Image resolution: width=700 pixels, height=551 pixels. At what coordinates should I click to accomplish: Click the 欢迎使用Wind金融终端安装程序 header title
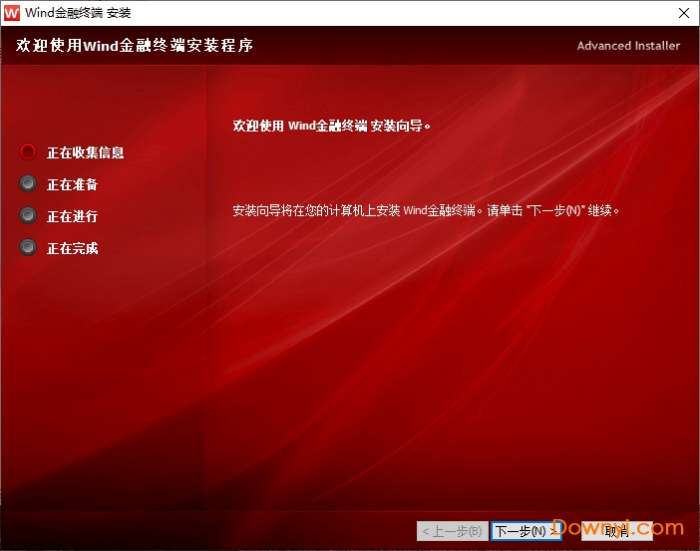coord(134,45)
